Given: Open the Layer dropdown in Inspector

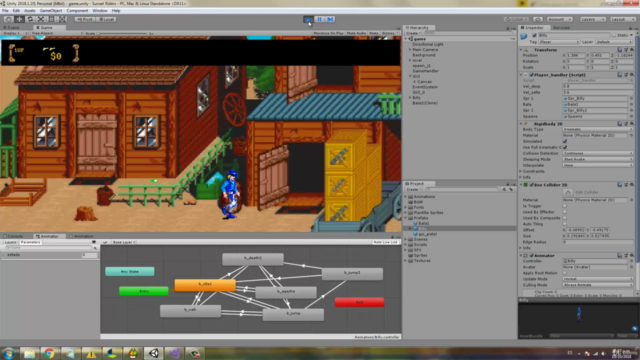Looking at the screenshot, I should (x=614, y=42).
